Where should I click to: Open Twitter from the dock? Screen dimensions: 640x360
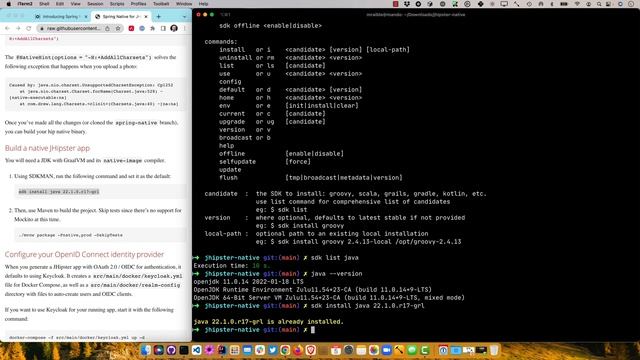point(273,350)
